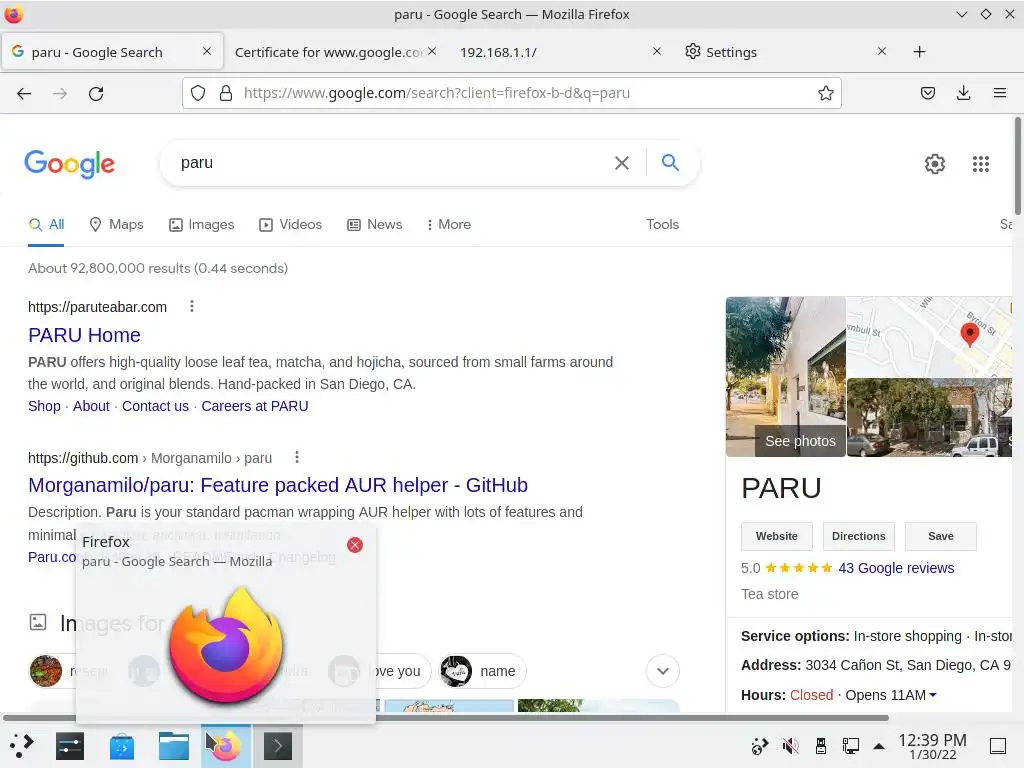Click the vertical page scrollbar
The width and height of the screenshot is (1024, 768).
(1017, 166)
